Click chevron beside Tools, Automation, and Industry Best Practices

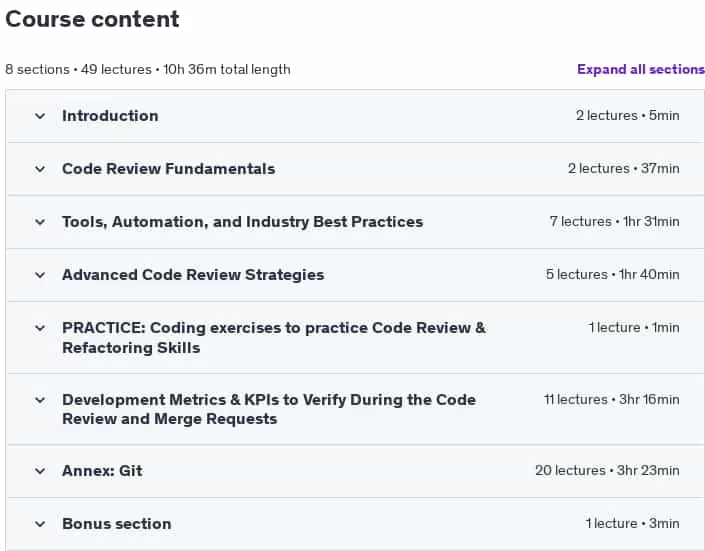pyautogui.click(x=40, y=222)
